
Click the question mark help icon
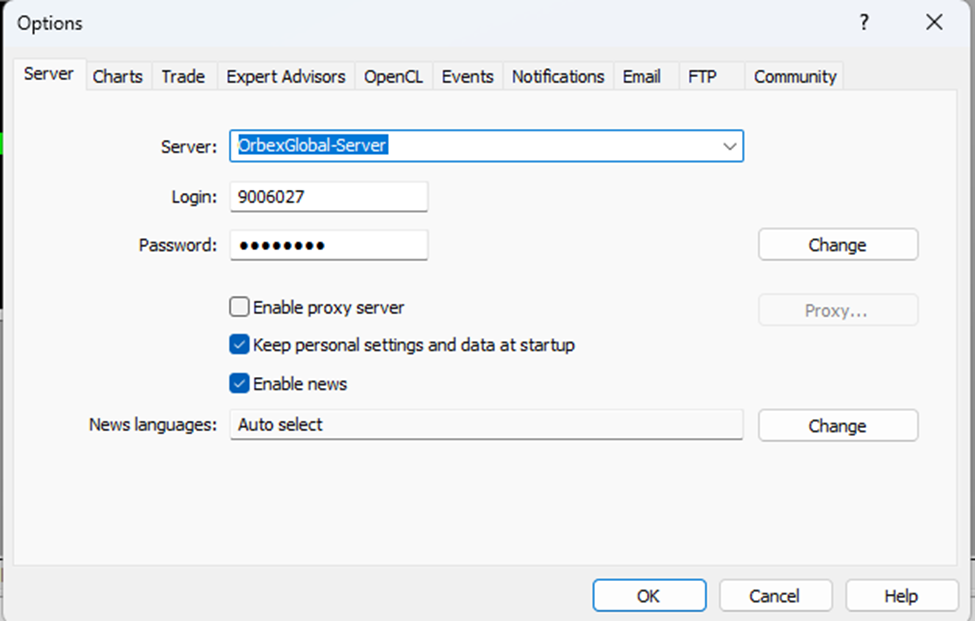(864, 23)
